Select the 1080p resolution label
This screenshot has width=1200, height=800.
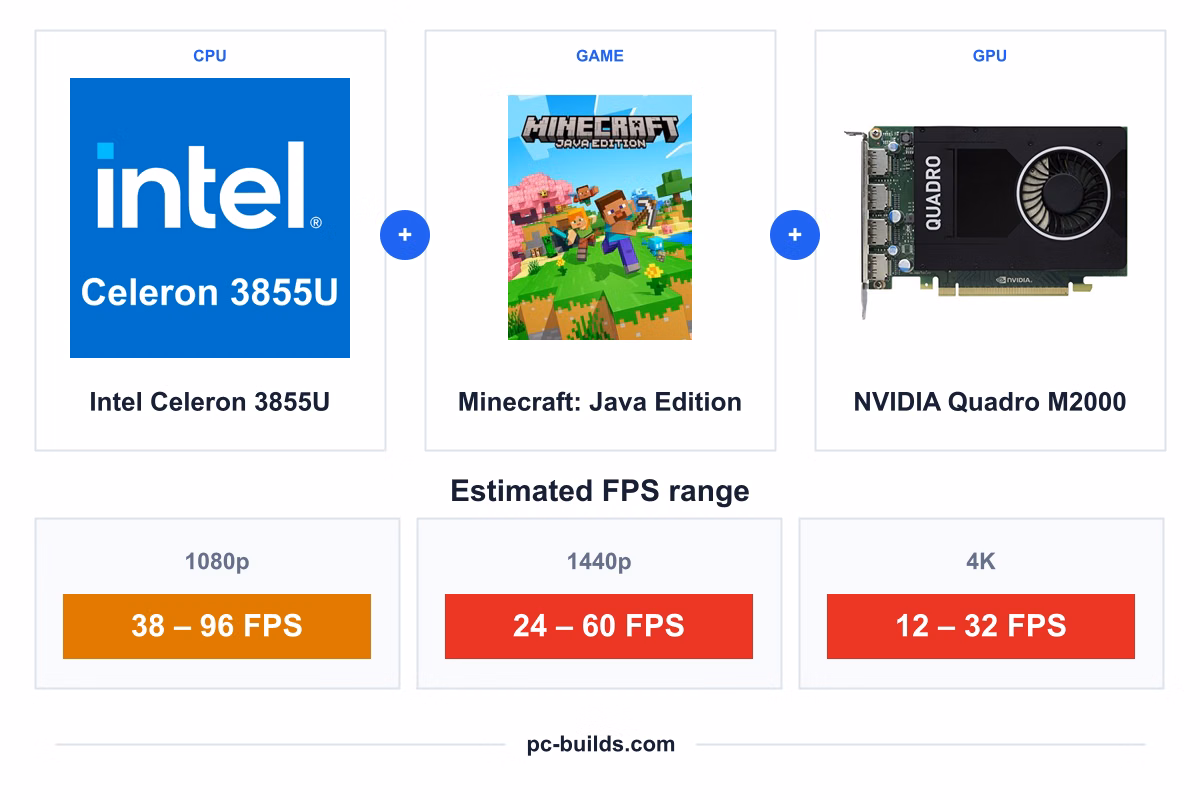(x=217, y=562)
